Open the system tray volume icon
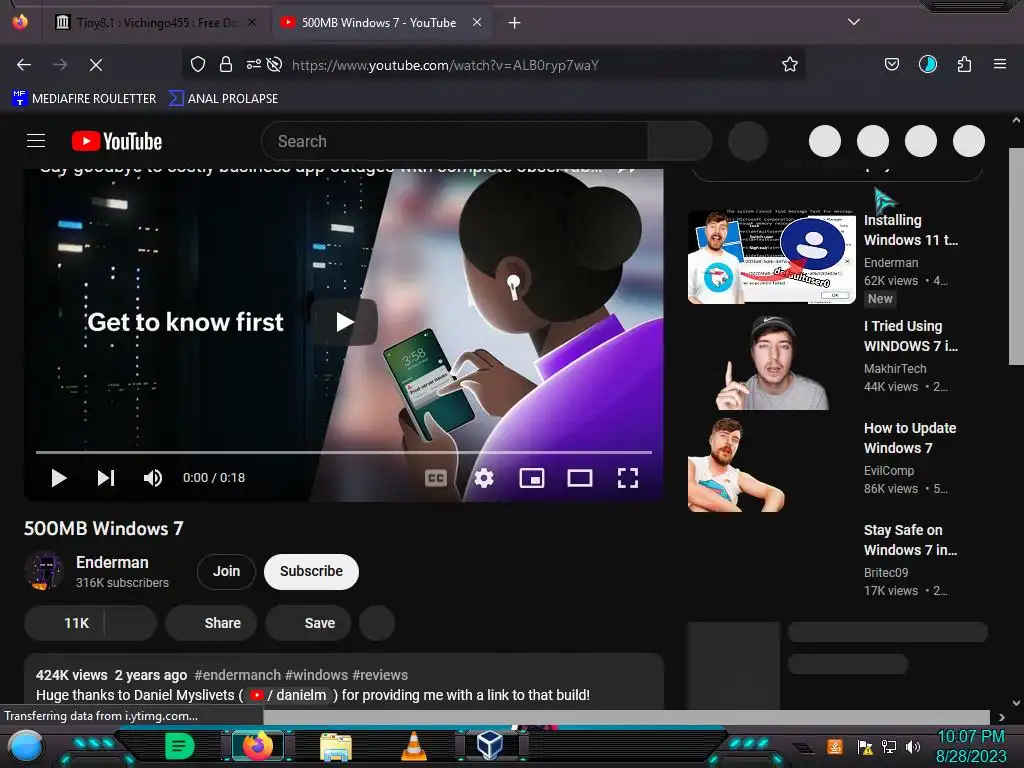Viewport: 1024px width, 768px height. (x=913, y=746)
